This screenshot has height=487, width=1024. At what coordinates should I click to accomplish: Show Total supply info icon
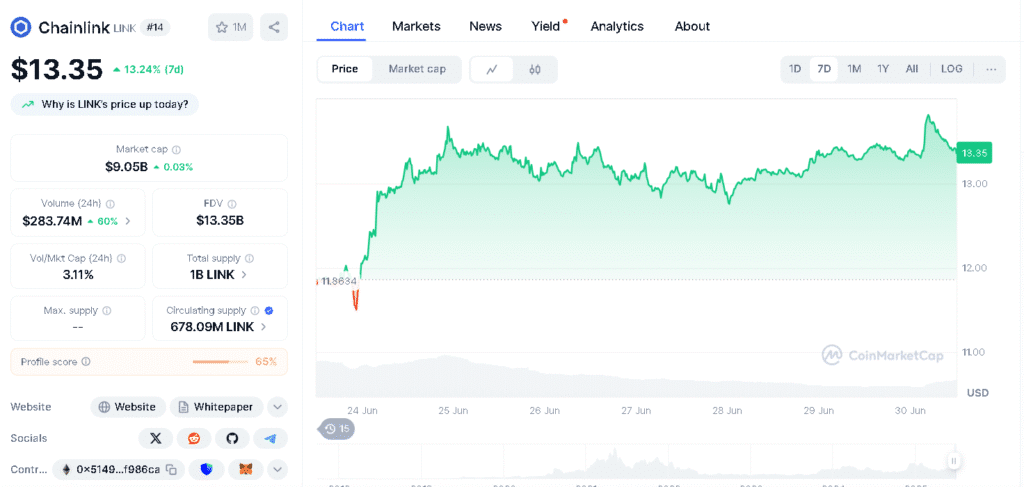pyautogui.click(x=249, y=258)
